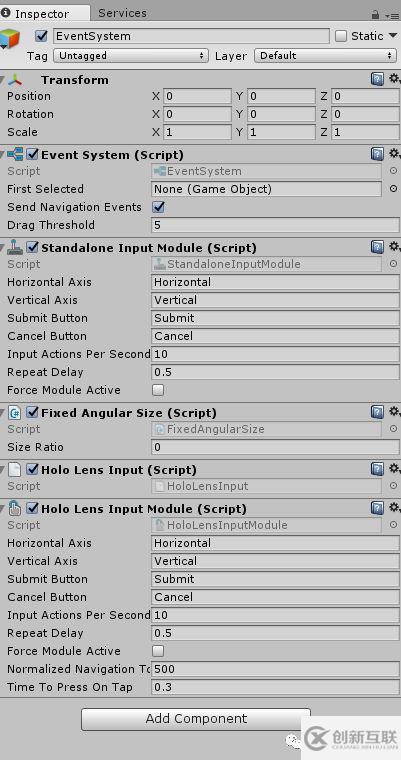Enable Force Module Active in Standalone Input Module
The height and width of the screenshot is (760, 401).
tap(158, 390)
